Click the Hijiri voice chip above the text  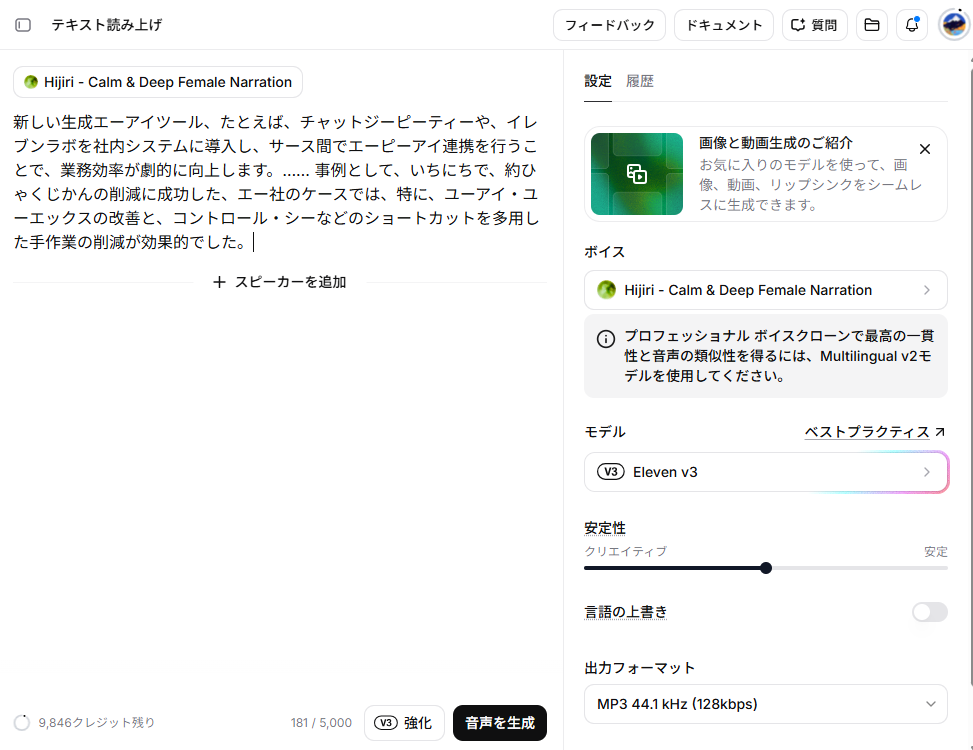pos(158,82)
